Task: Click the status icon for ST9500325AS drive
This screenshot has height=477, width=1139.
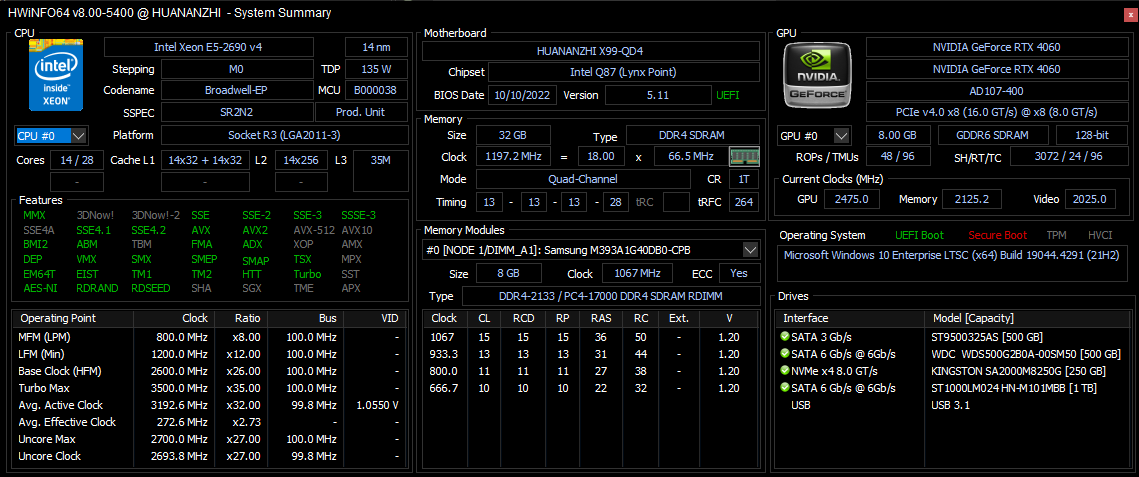Action: click(x=786, y=337)
